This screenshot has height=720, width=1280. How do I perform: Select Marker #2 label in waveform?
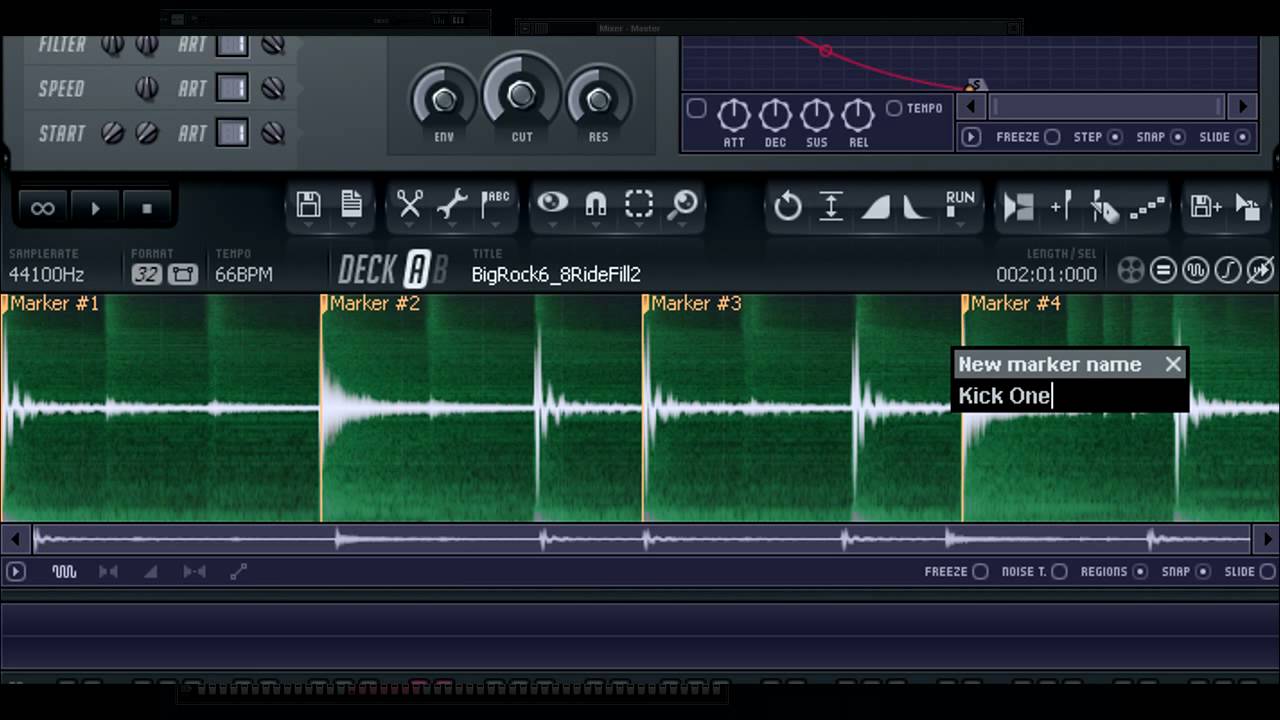(375, 304)
